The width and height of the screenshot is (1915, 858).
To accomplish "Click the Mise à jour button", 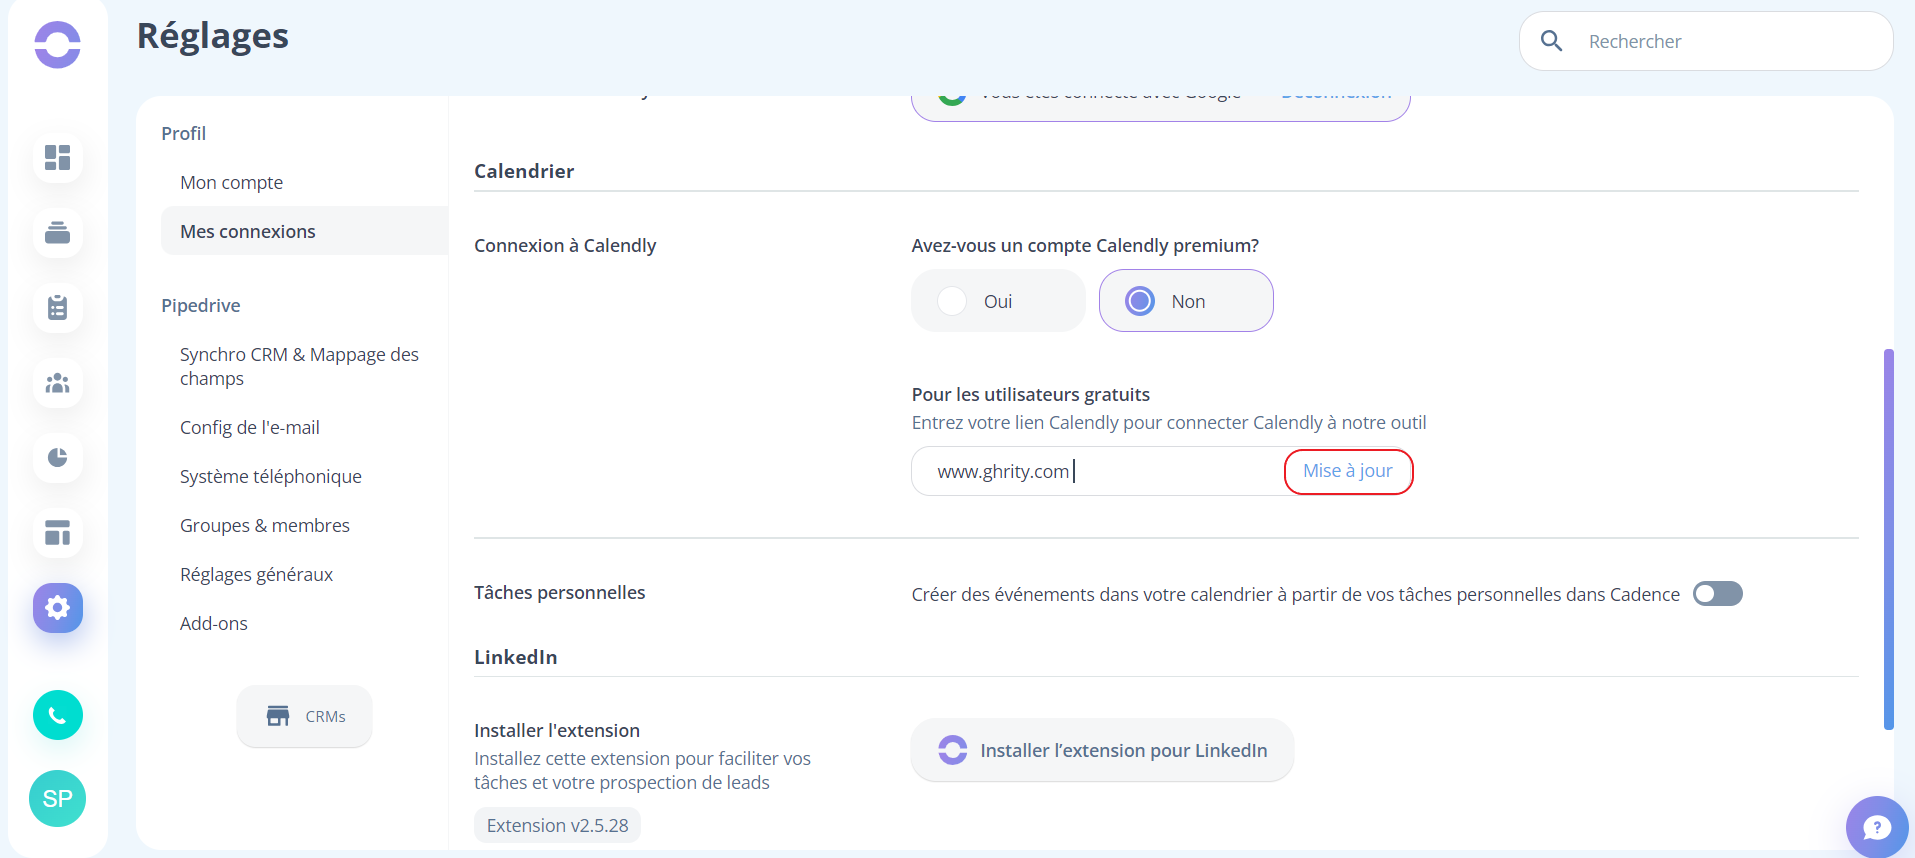I will click(x=1348, y=471).
